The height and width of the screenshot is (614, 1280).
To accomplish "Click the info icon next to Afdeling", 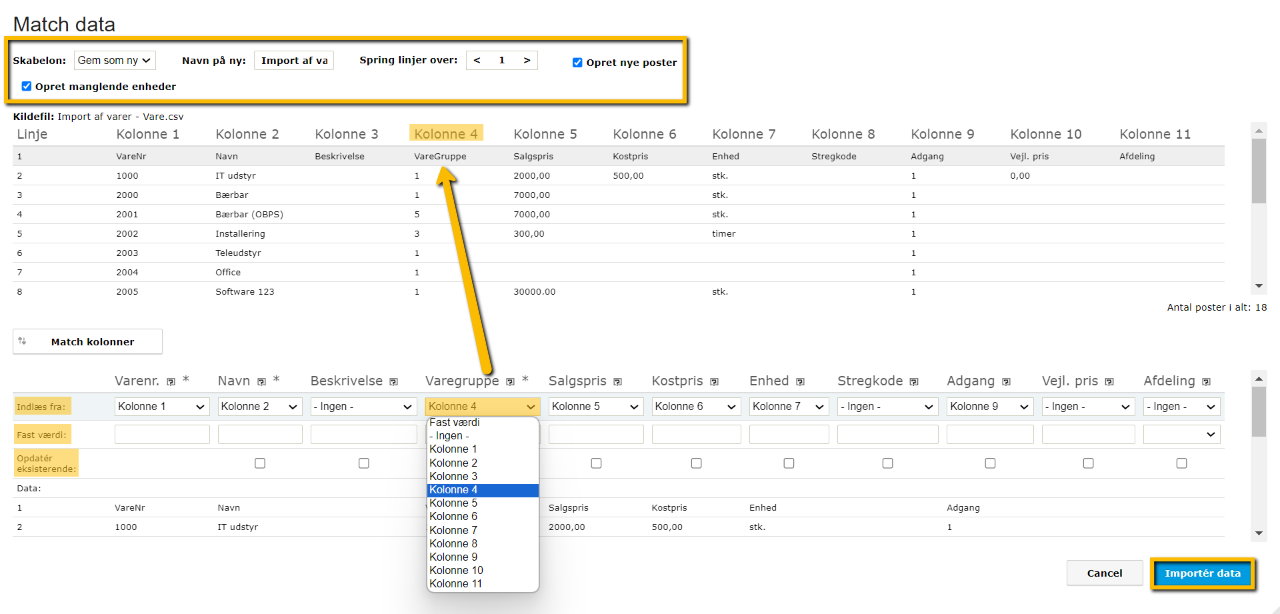I will (x=1205, y=381).
